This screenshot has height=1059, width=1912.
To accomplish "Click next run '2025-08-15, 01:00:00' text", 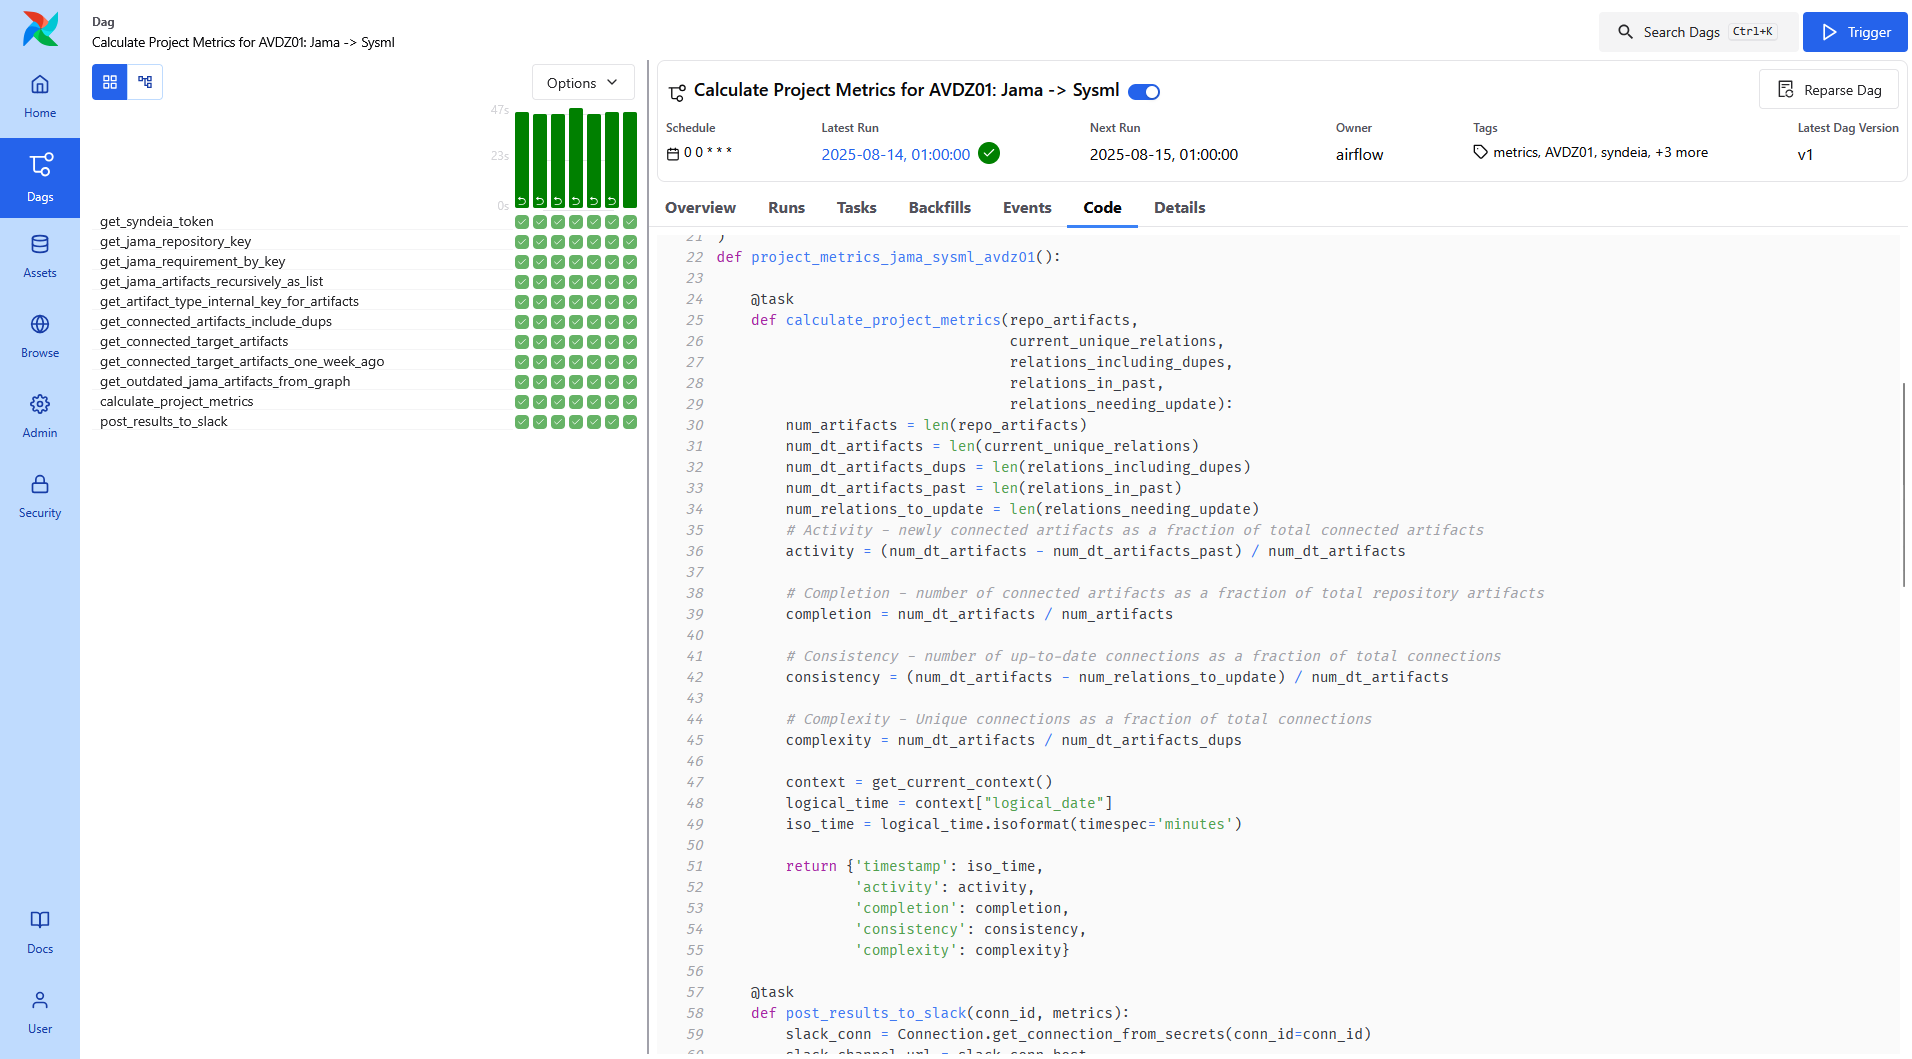I will click(x=1164, y=154).
